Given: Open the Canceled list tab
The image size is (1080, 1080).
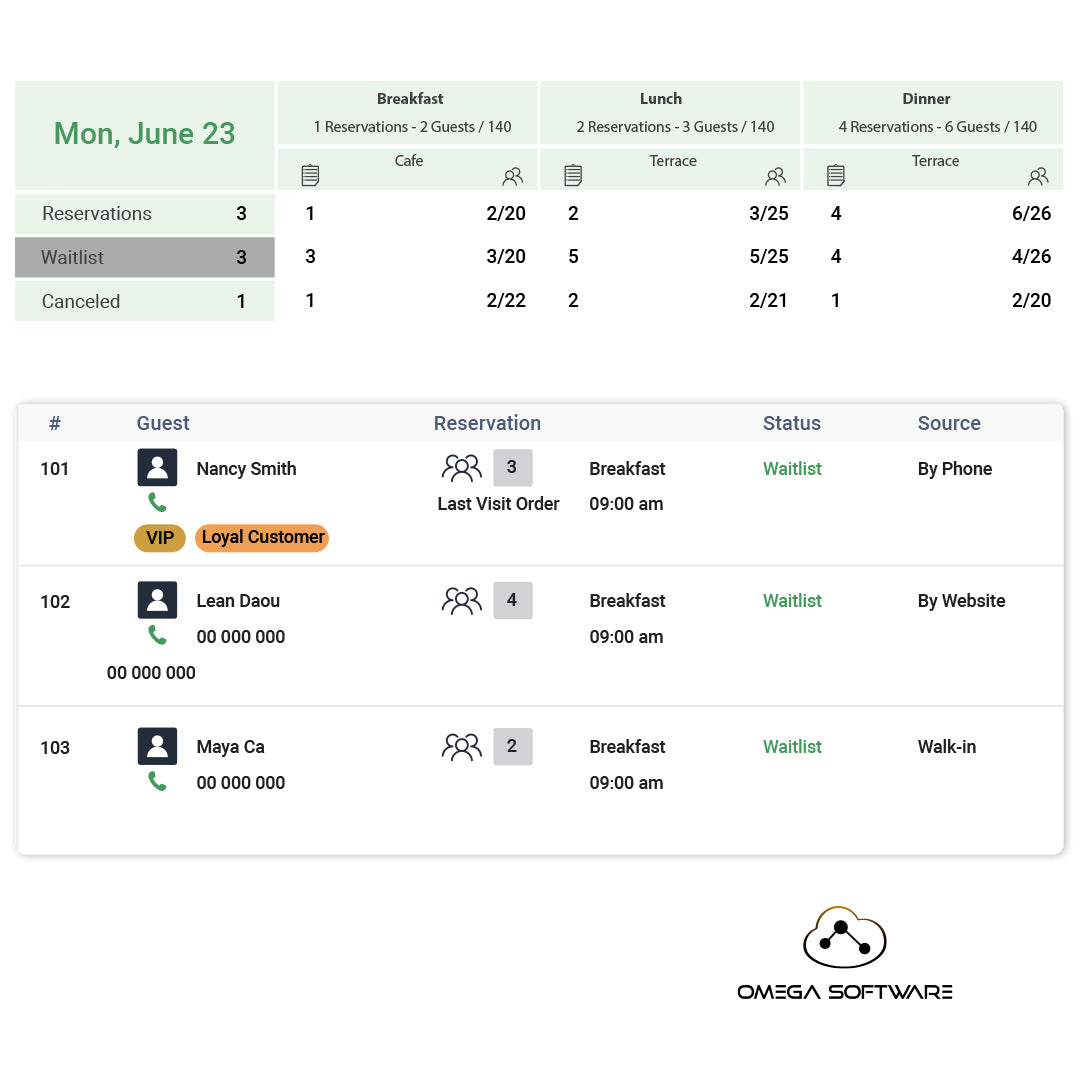Looking at the screenshot, I should 145,301.
